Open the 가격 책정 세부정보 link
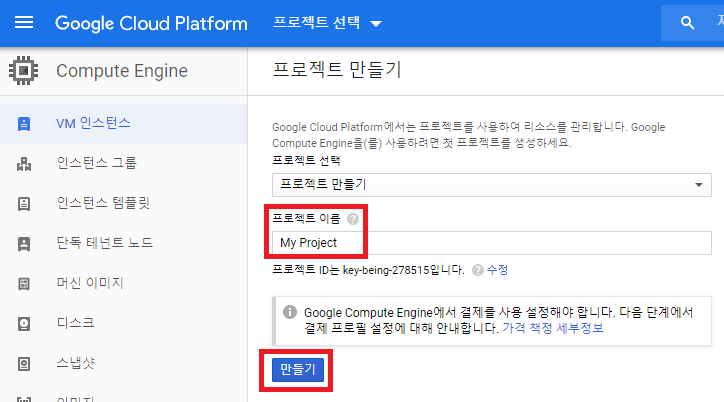The width and height of the screenshot is (724, 402). pos(551,328)
